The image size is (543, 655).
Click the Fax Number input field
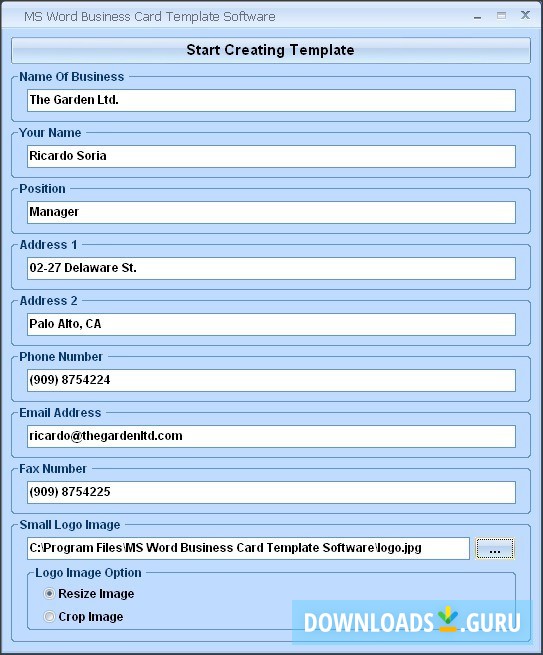271,492
